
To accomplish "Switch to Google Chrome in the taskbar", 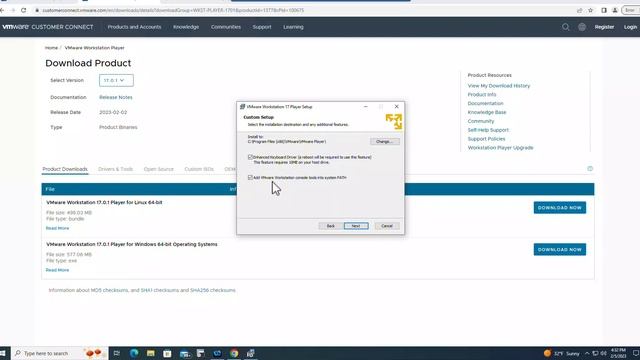I will (x=234, y=353).
